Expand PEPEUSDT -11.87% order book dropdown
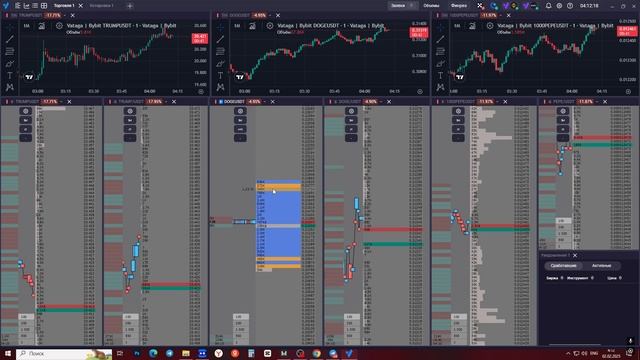 (597, 102)
